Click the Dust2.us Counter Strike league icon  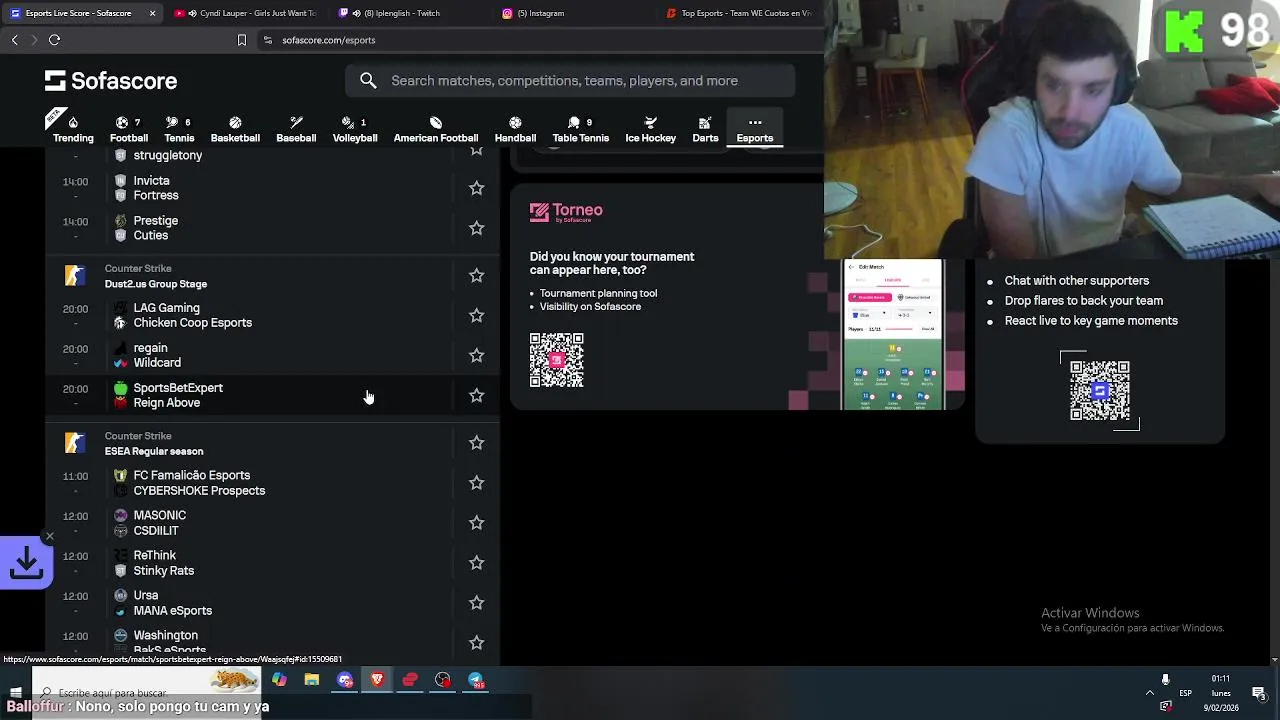point(73,275)
